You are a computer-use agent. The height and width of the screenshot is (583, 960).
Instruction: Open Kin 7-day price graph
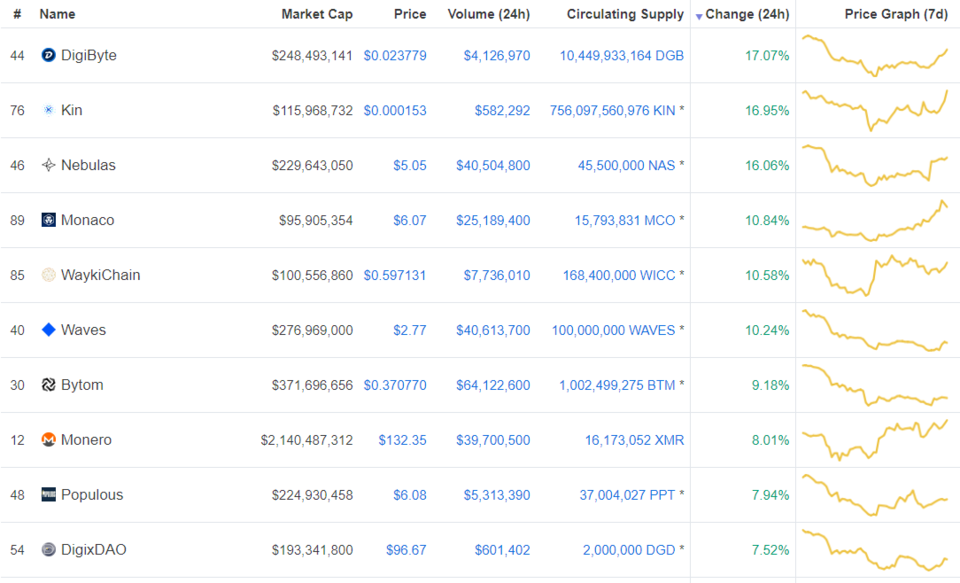[875, 110]
